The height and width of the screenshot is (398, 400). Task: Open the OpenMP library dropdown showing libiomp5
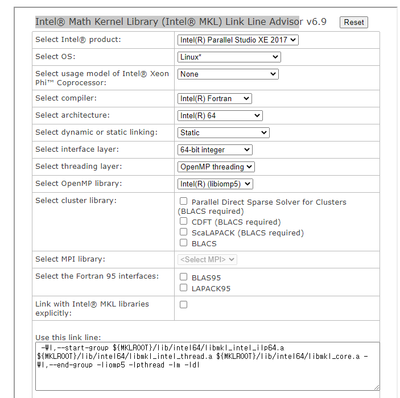(215, 184)
